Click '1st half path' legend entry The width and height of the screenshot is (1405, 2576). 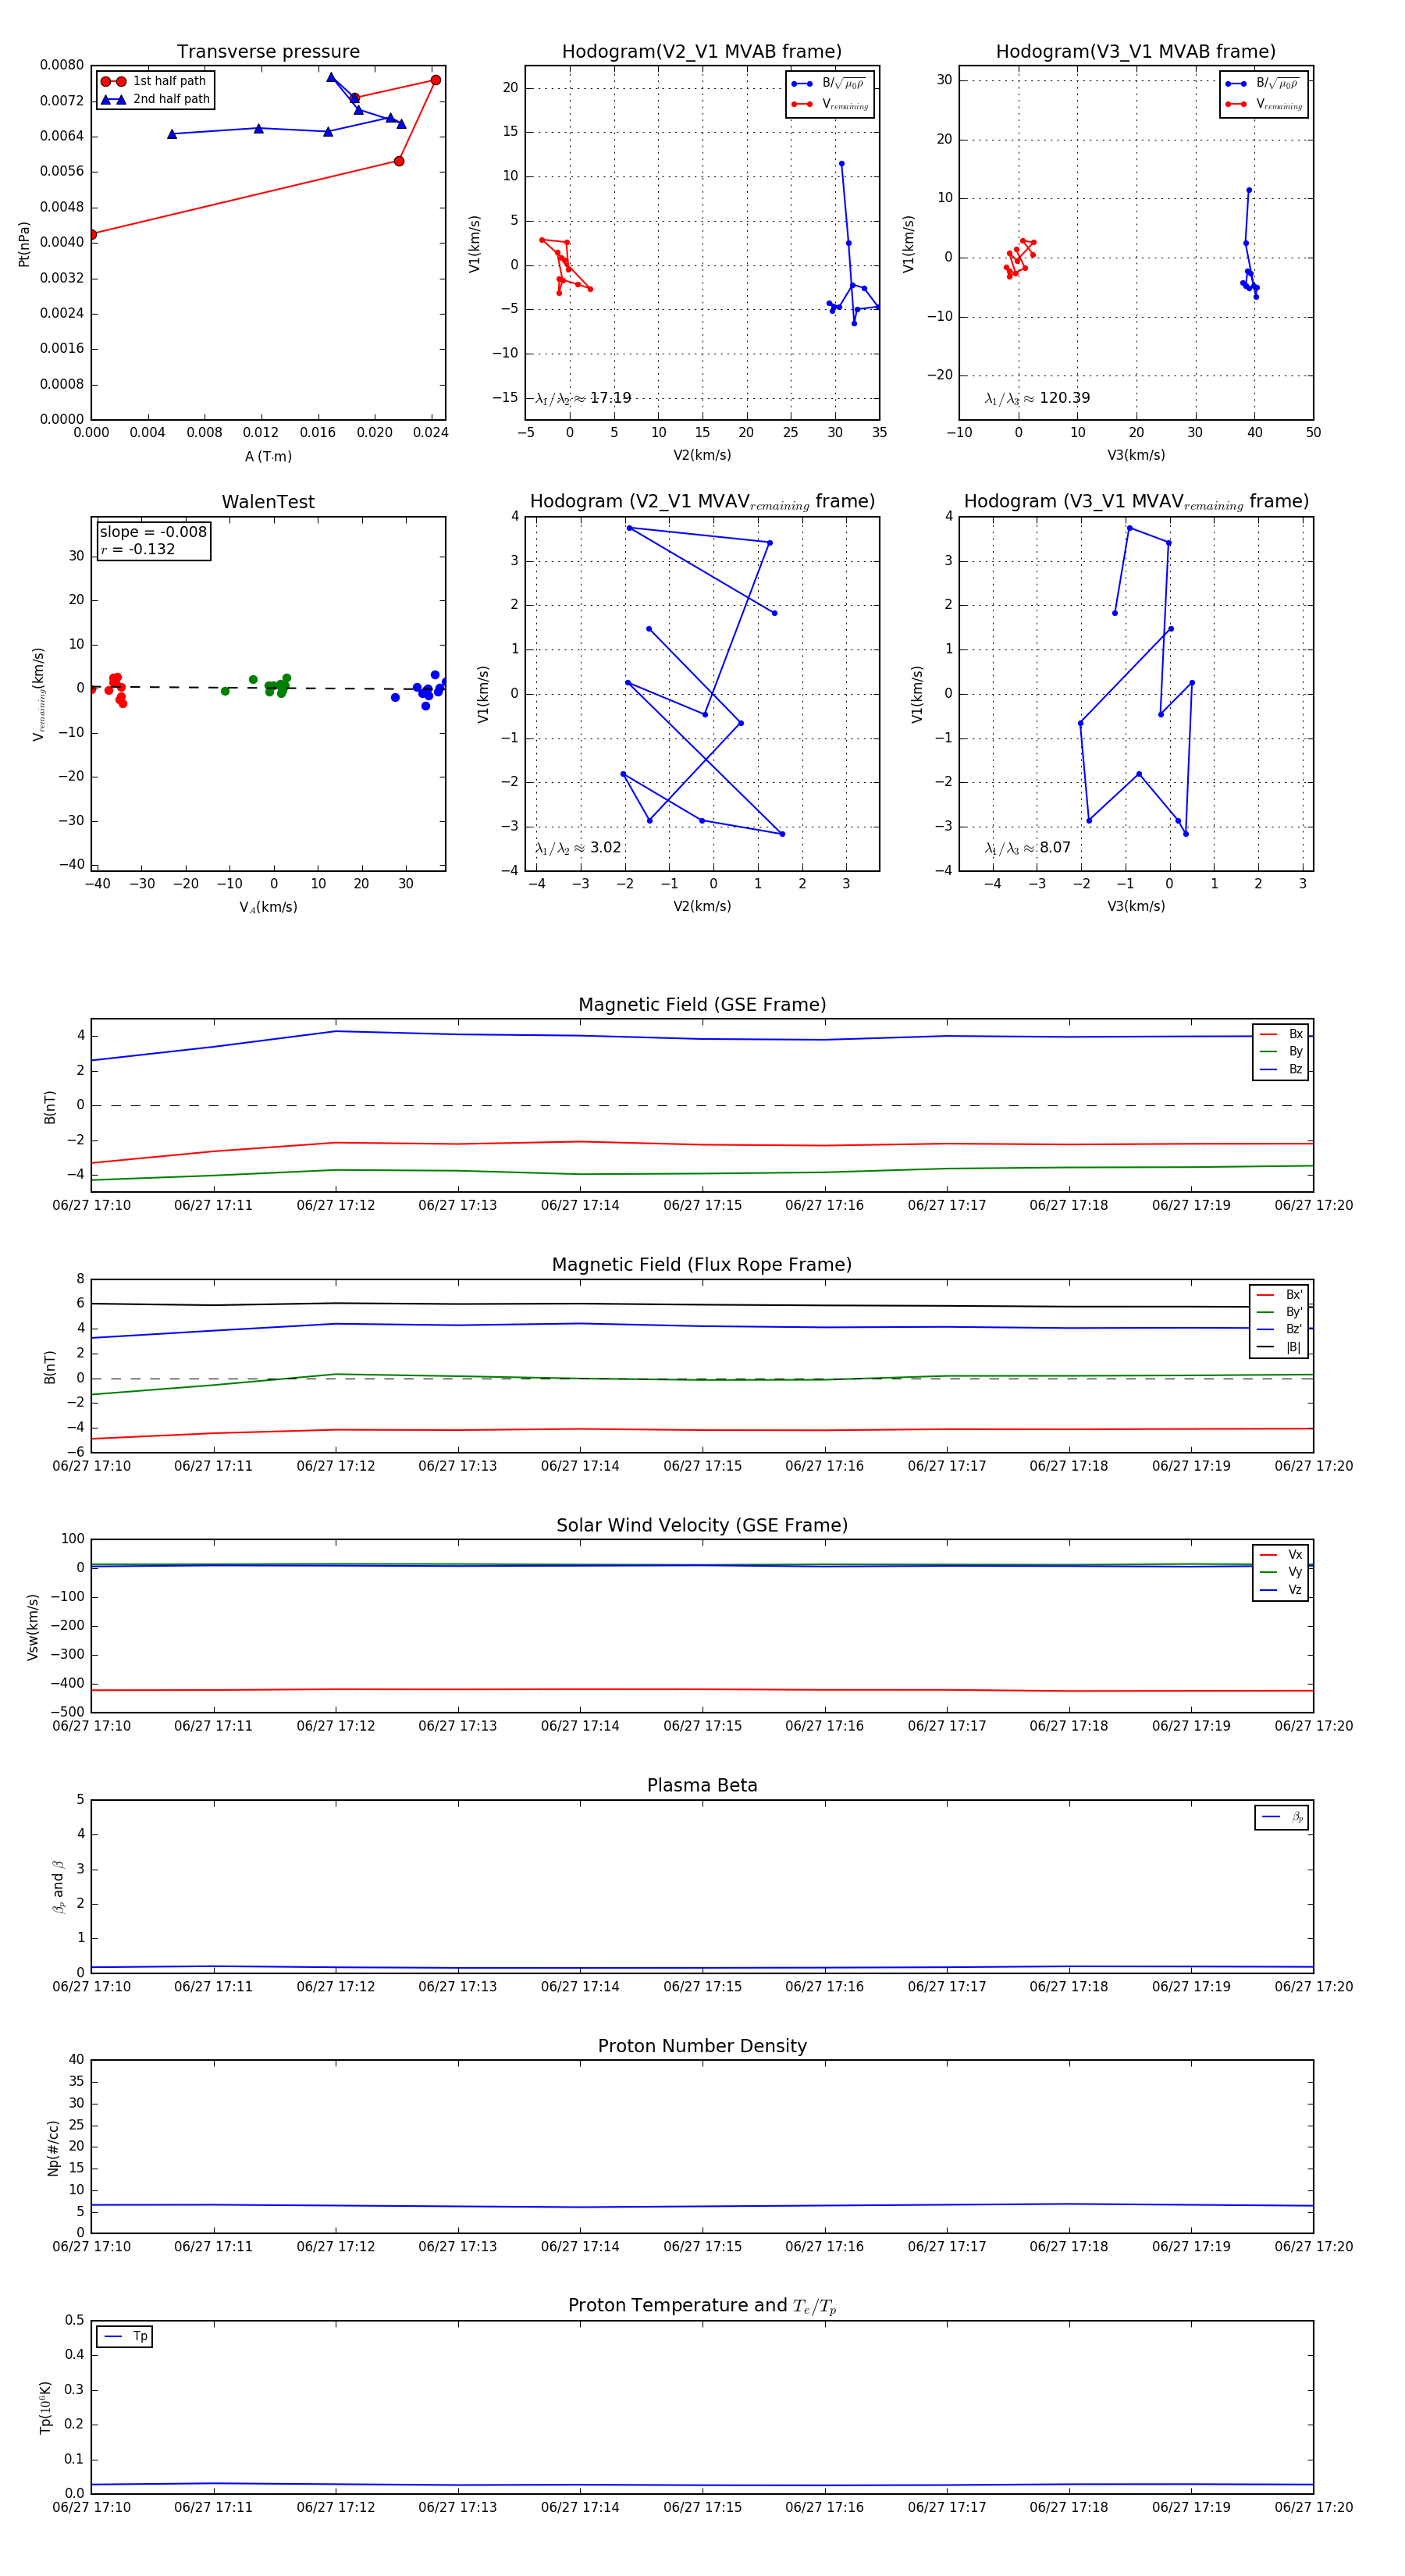[x=155, y=81]
